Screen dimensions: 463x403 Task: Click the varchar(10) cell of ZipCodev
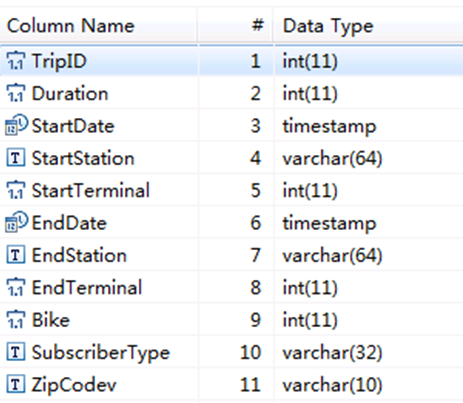coord(332,385)
